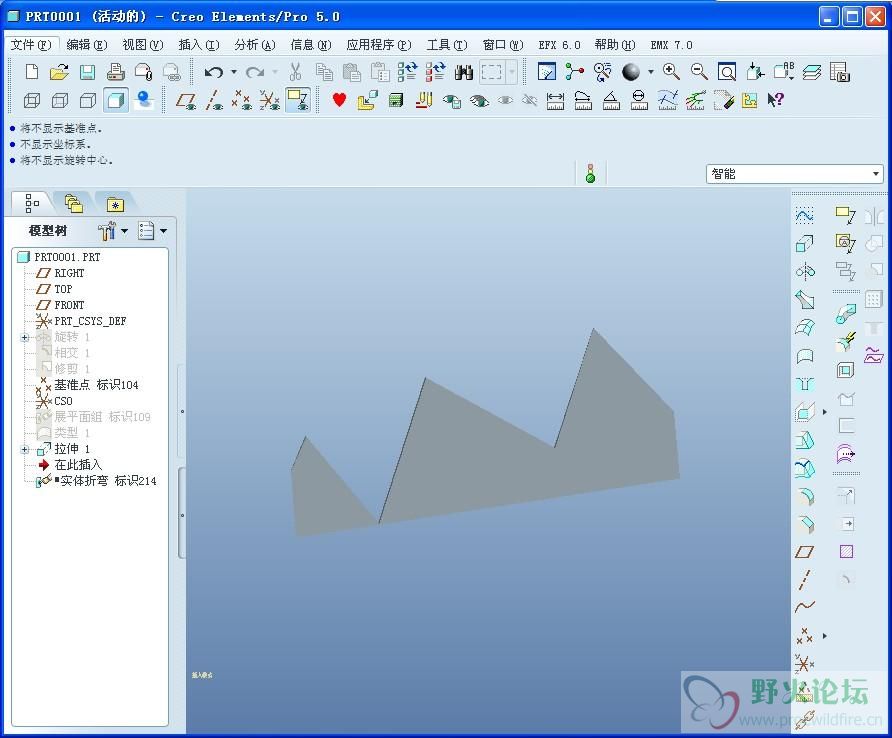892x738 pixels.
Task: Expand the 拉伸 1 tree node
Action: pyautogui.click(x=24, y=450)
